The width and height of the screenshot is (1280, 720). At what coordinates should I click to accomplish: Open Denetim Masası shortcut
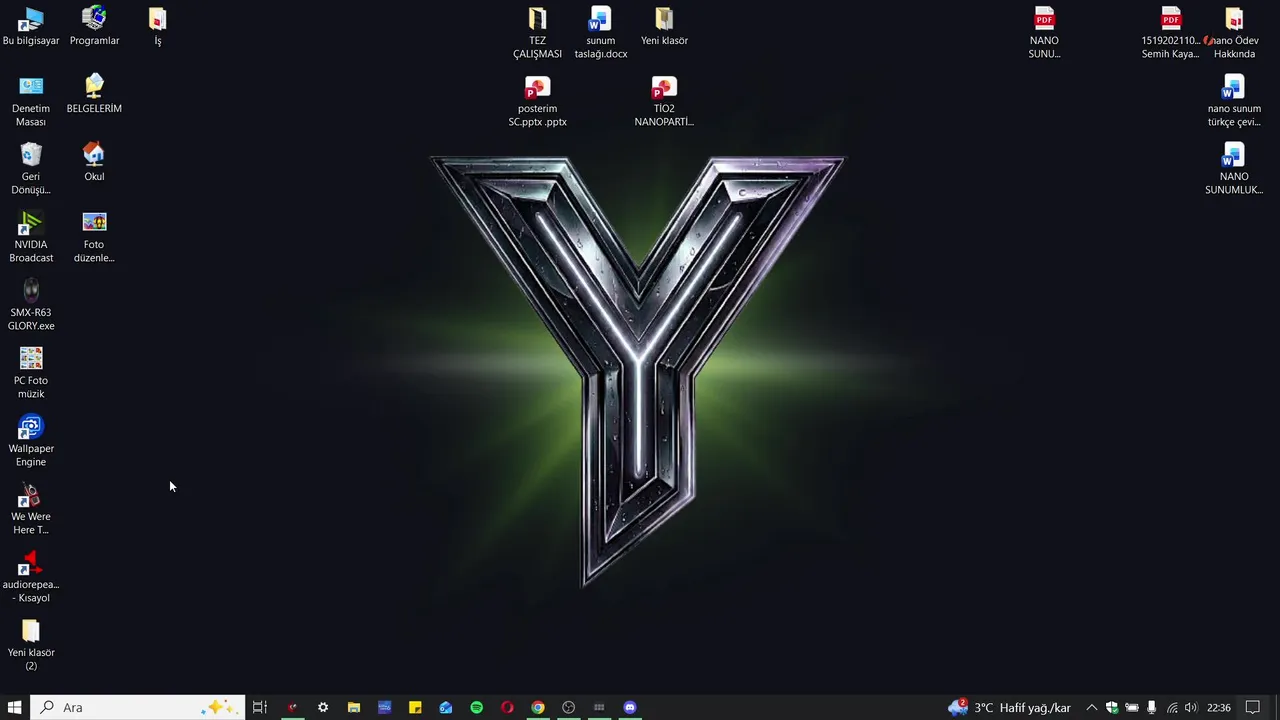(31, 101)
